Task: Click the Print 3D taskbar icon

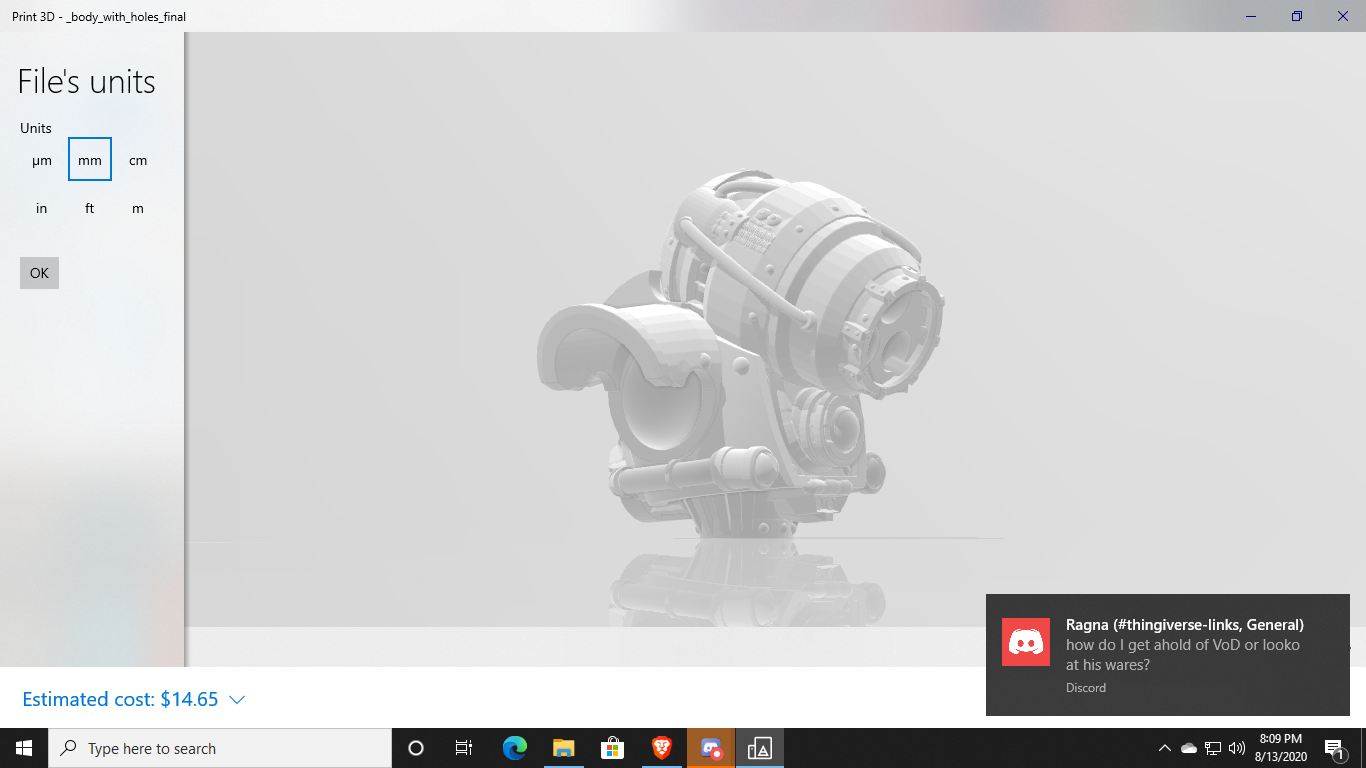Action: click(x=760, y=748)
